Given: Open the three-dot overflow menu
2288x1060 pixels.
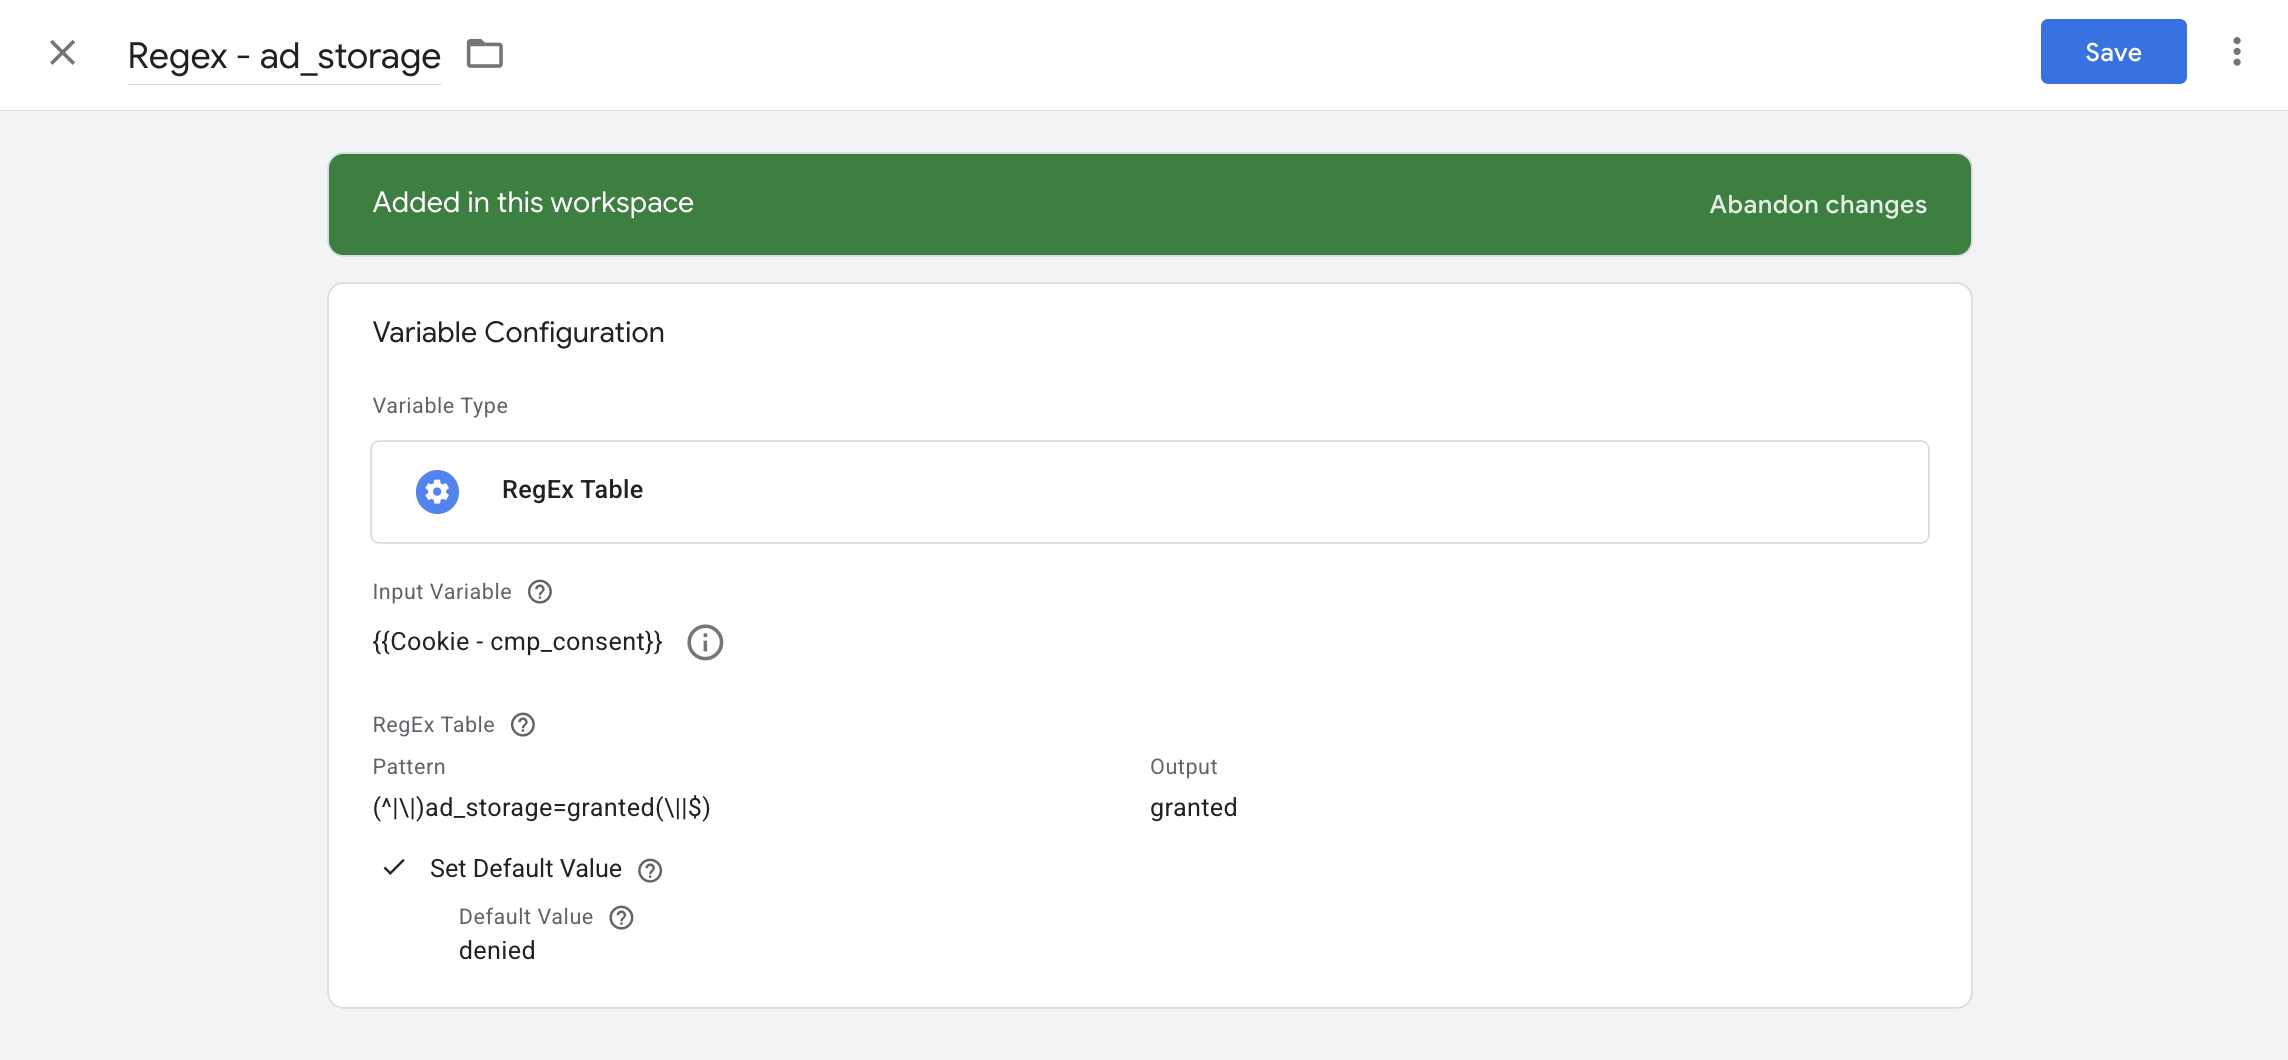Looking at the screenshot, I should coord(2237,51).
